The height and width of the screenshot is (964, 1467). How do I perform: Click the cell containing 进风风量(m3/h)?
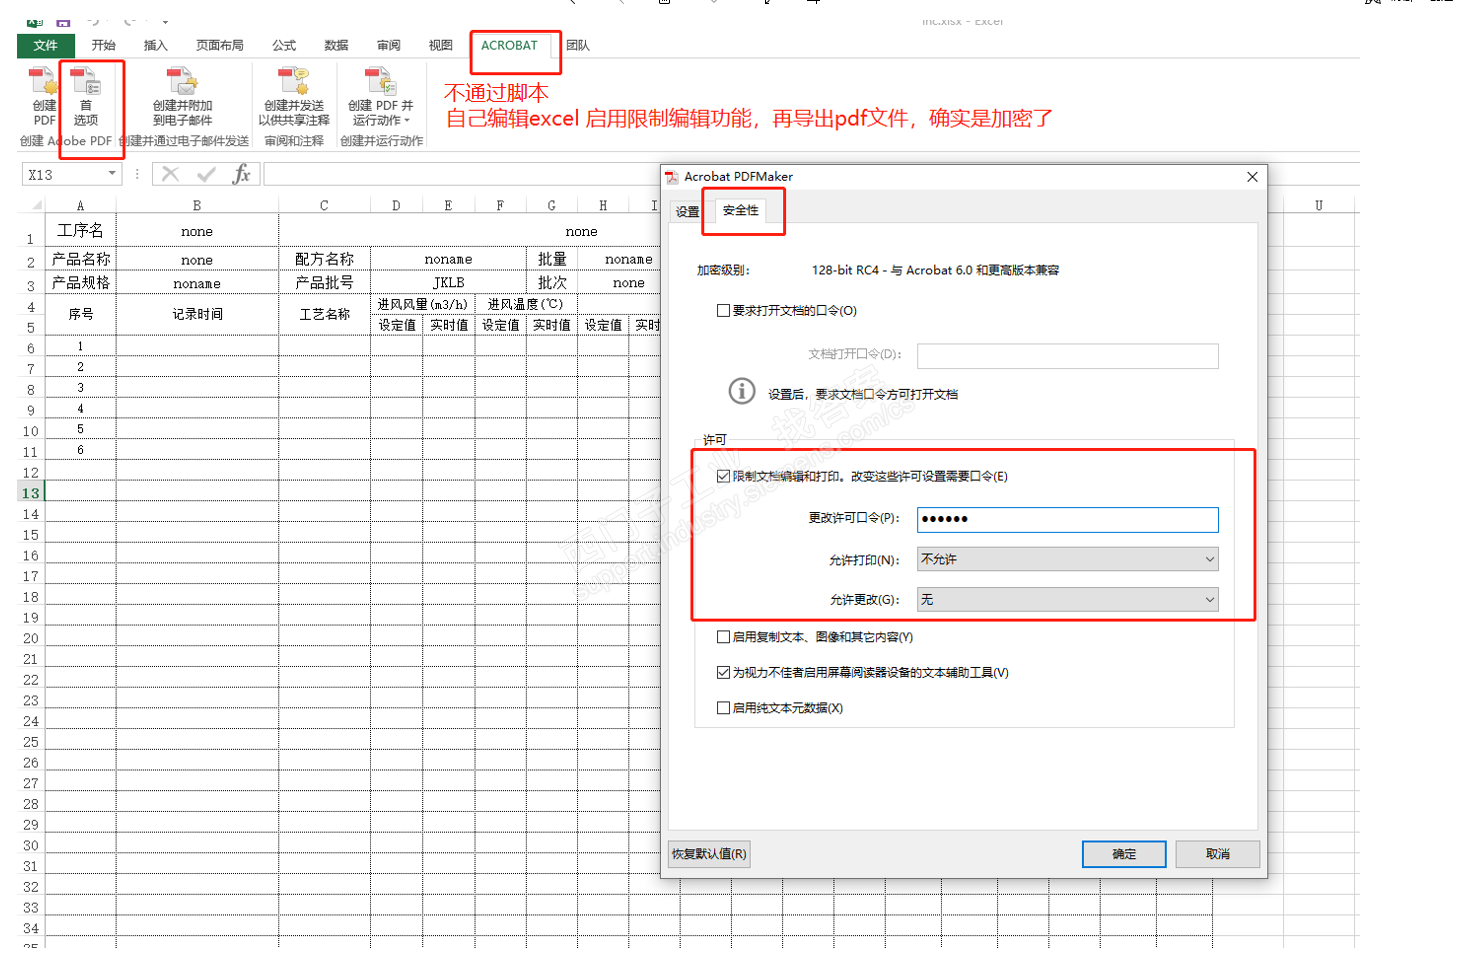tap(422, 304)
